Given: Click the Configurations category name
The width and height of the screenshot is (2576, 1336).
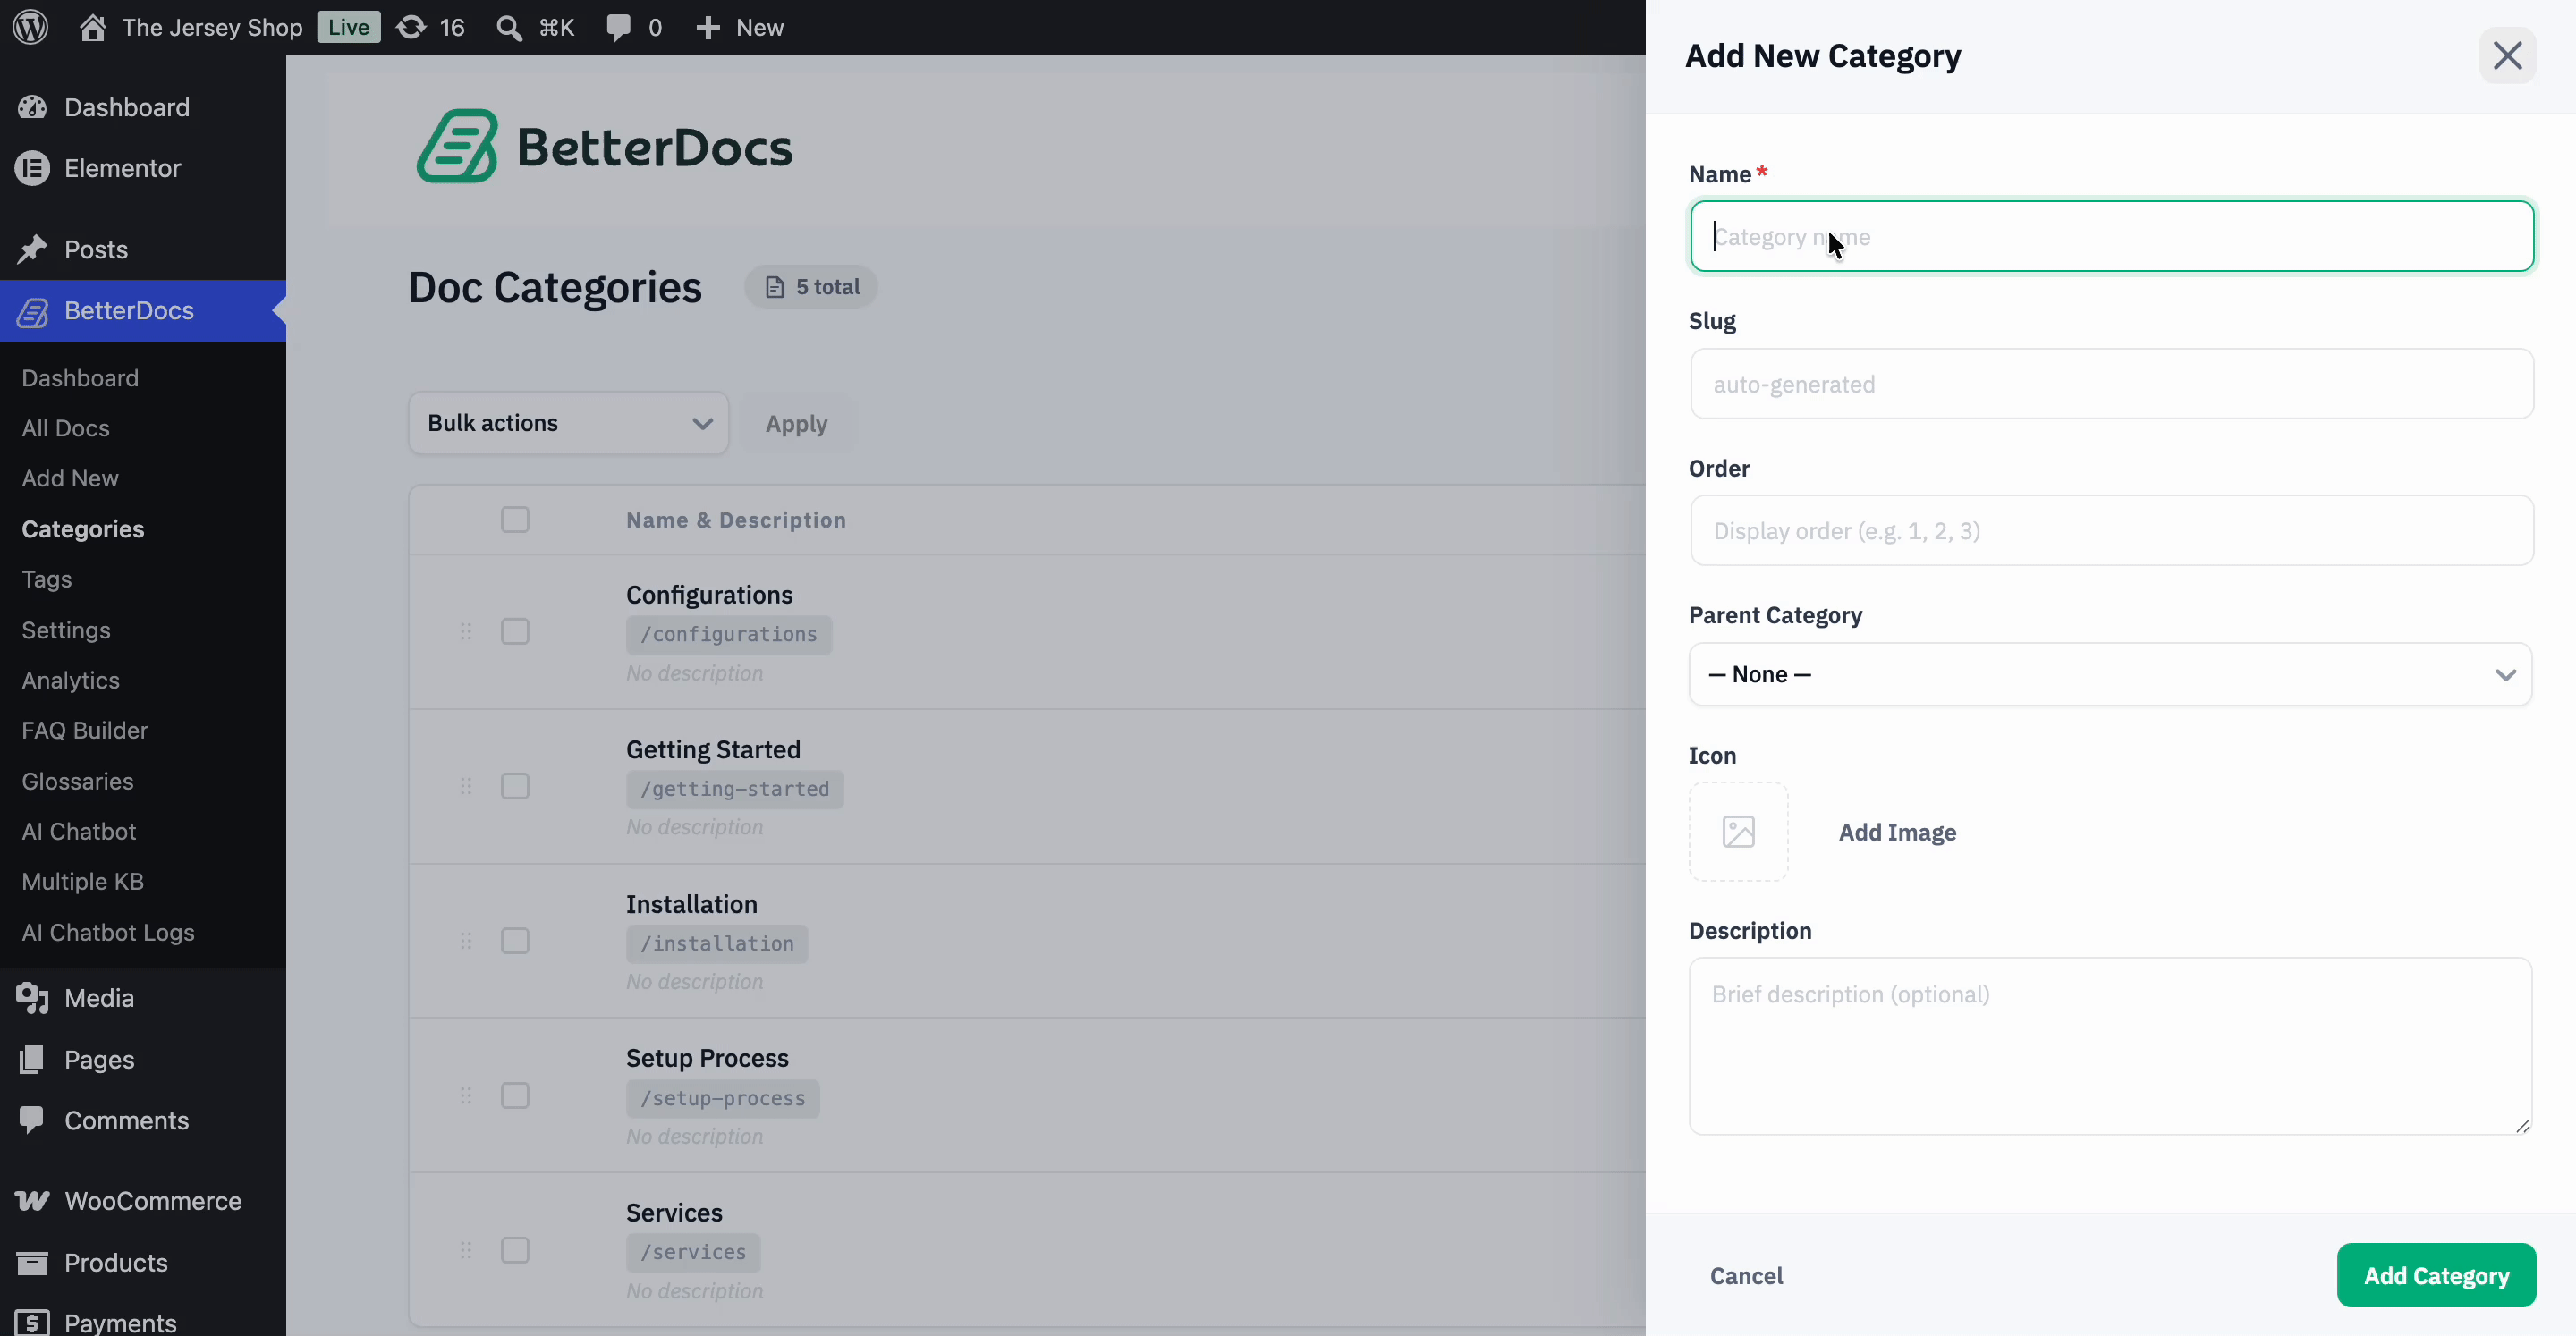Looking at the screenshot, I should [x=709, y=595].
